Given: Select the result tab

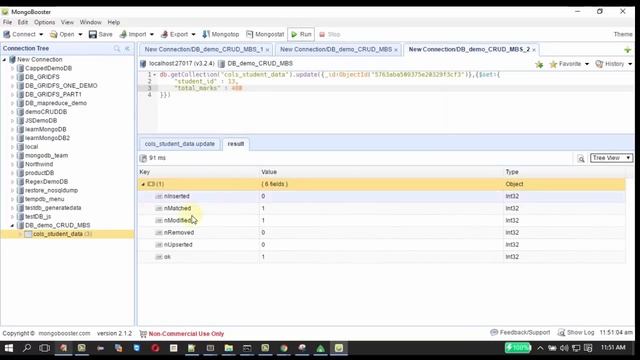Looking at the screenshot, I should 236,144.
